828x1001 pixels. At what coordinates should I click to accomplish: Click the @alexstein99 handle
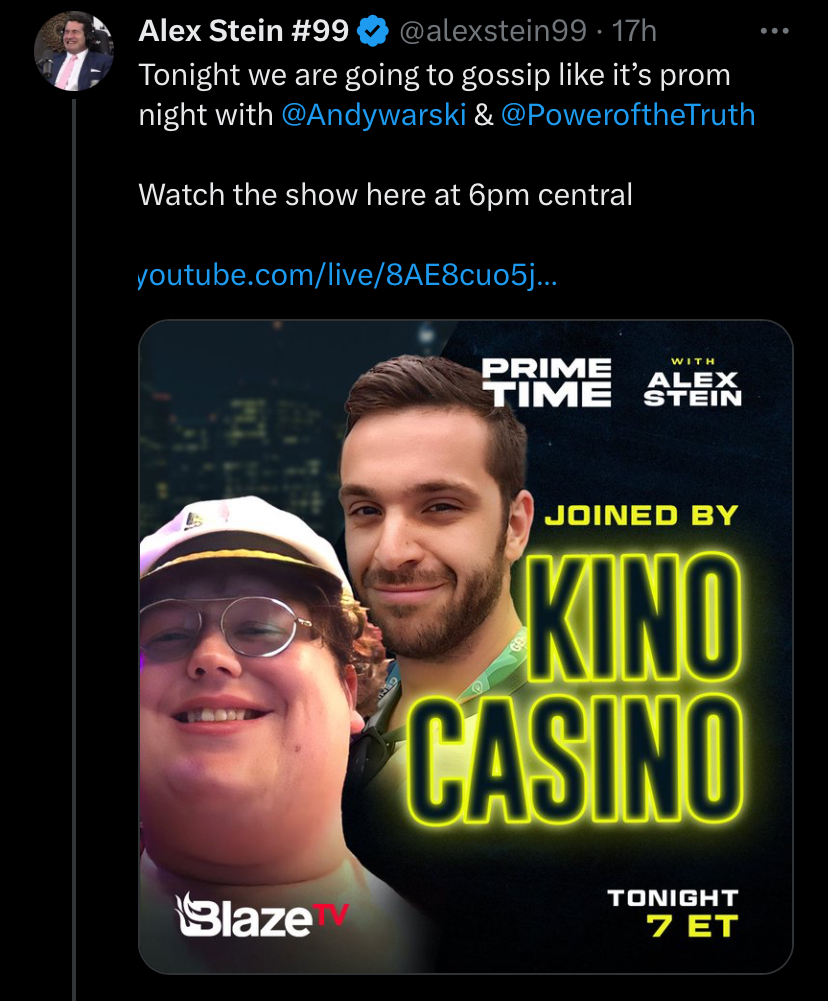(493, 31)
